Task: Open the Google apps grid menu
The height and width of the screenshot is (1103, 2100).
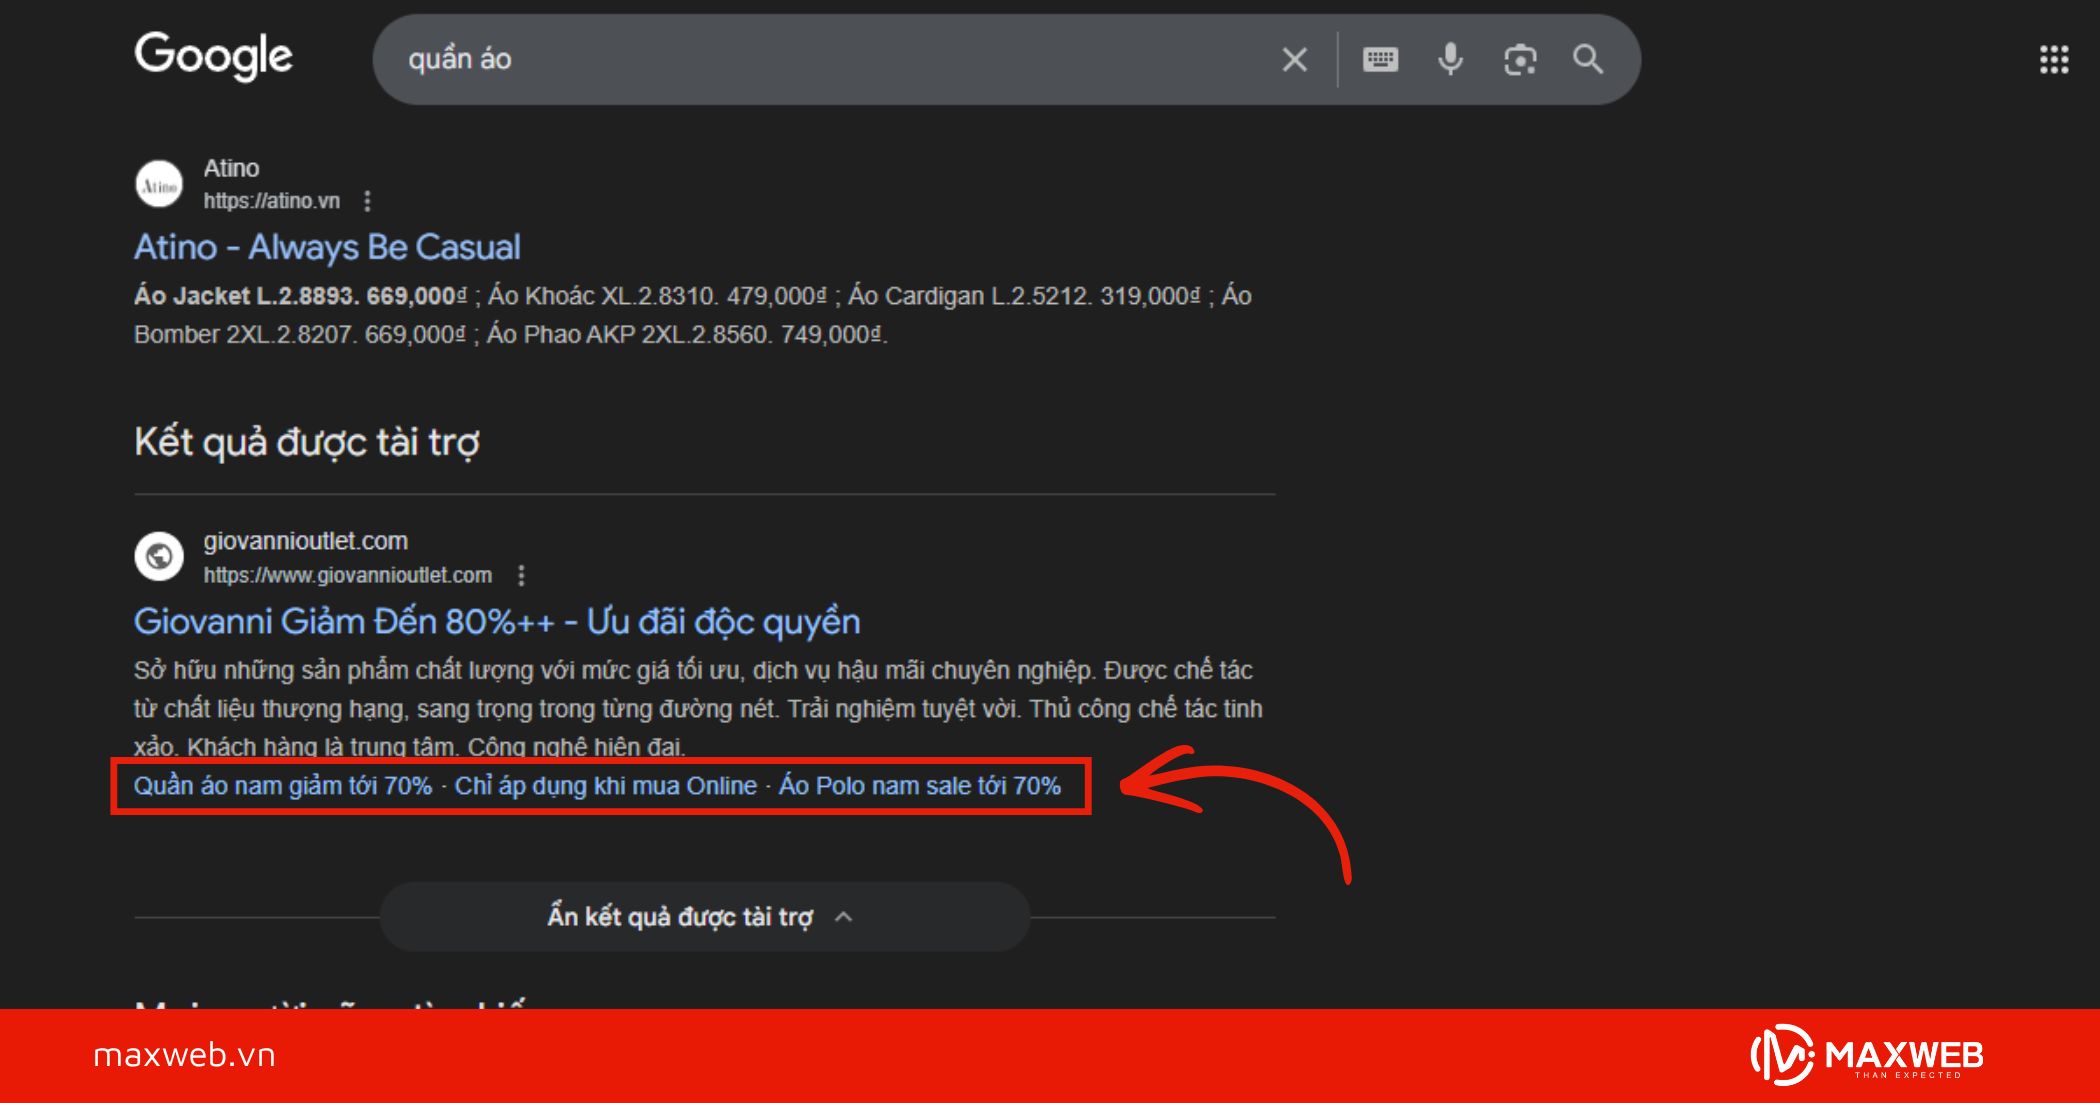Action: (x=2053, y=60)
